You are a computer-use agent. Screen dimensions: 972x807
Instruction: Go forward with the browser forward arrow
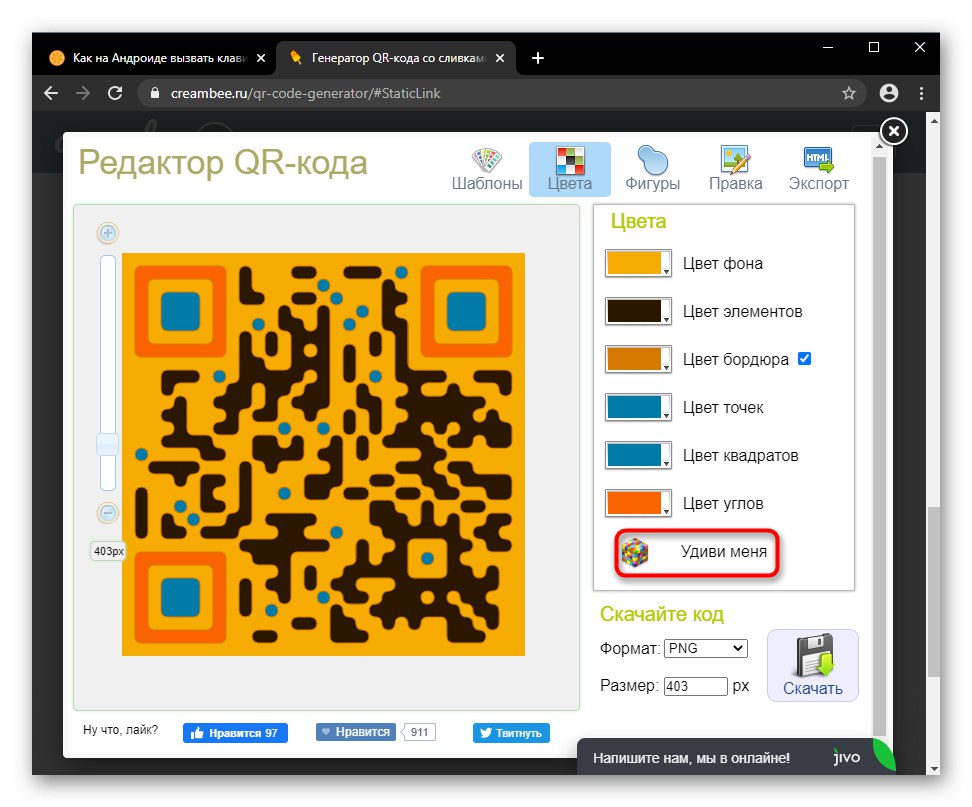[x=83, y=93]
